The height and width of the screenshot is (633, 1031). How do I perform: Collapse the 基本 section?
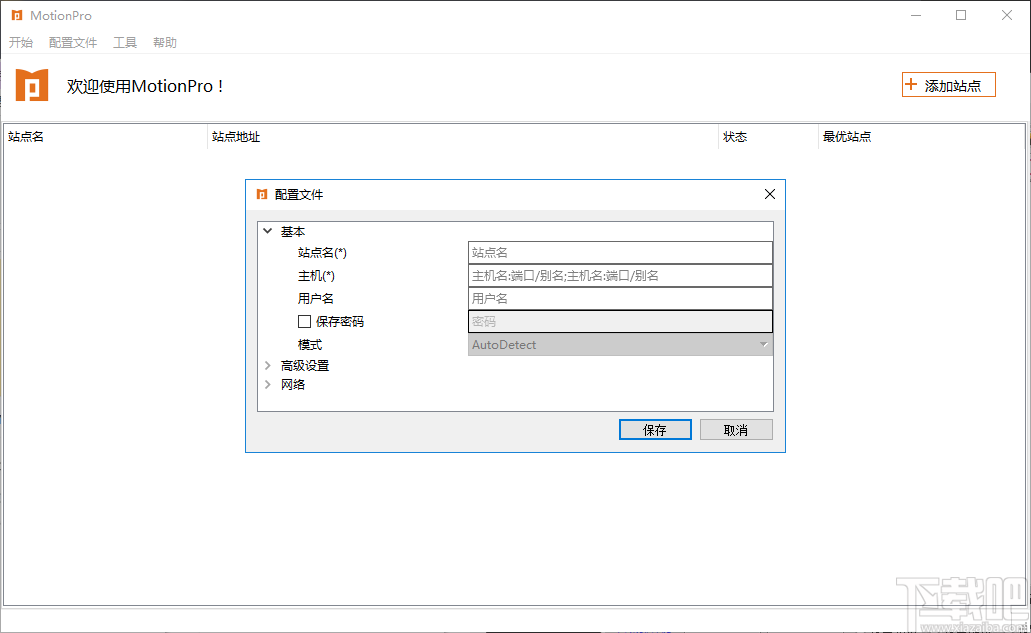(x=267, y=231)
